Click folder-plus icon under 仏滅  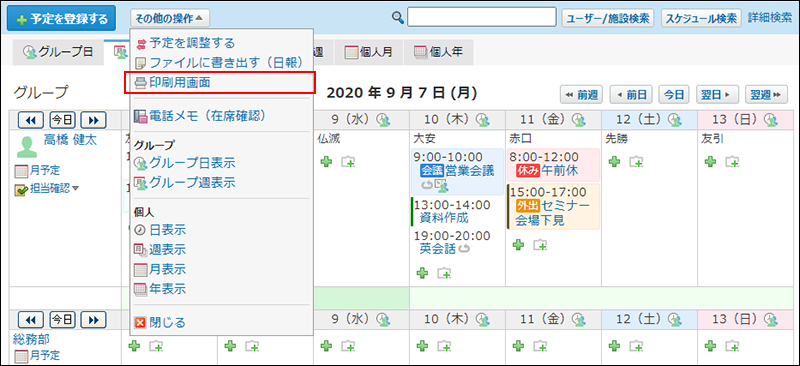[349, 162]
